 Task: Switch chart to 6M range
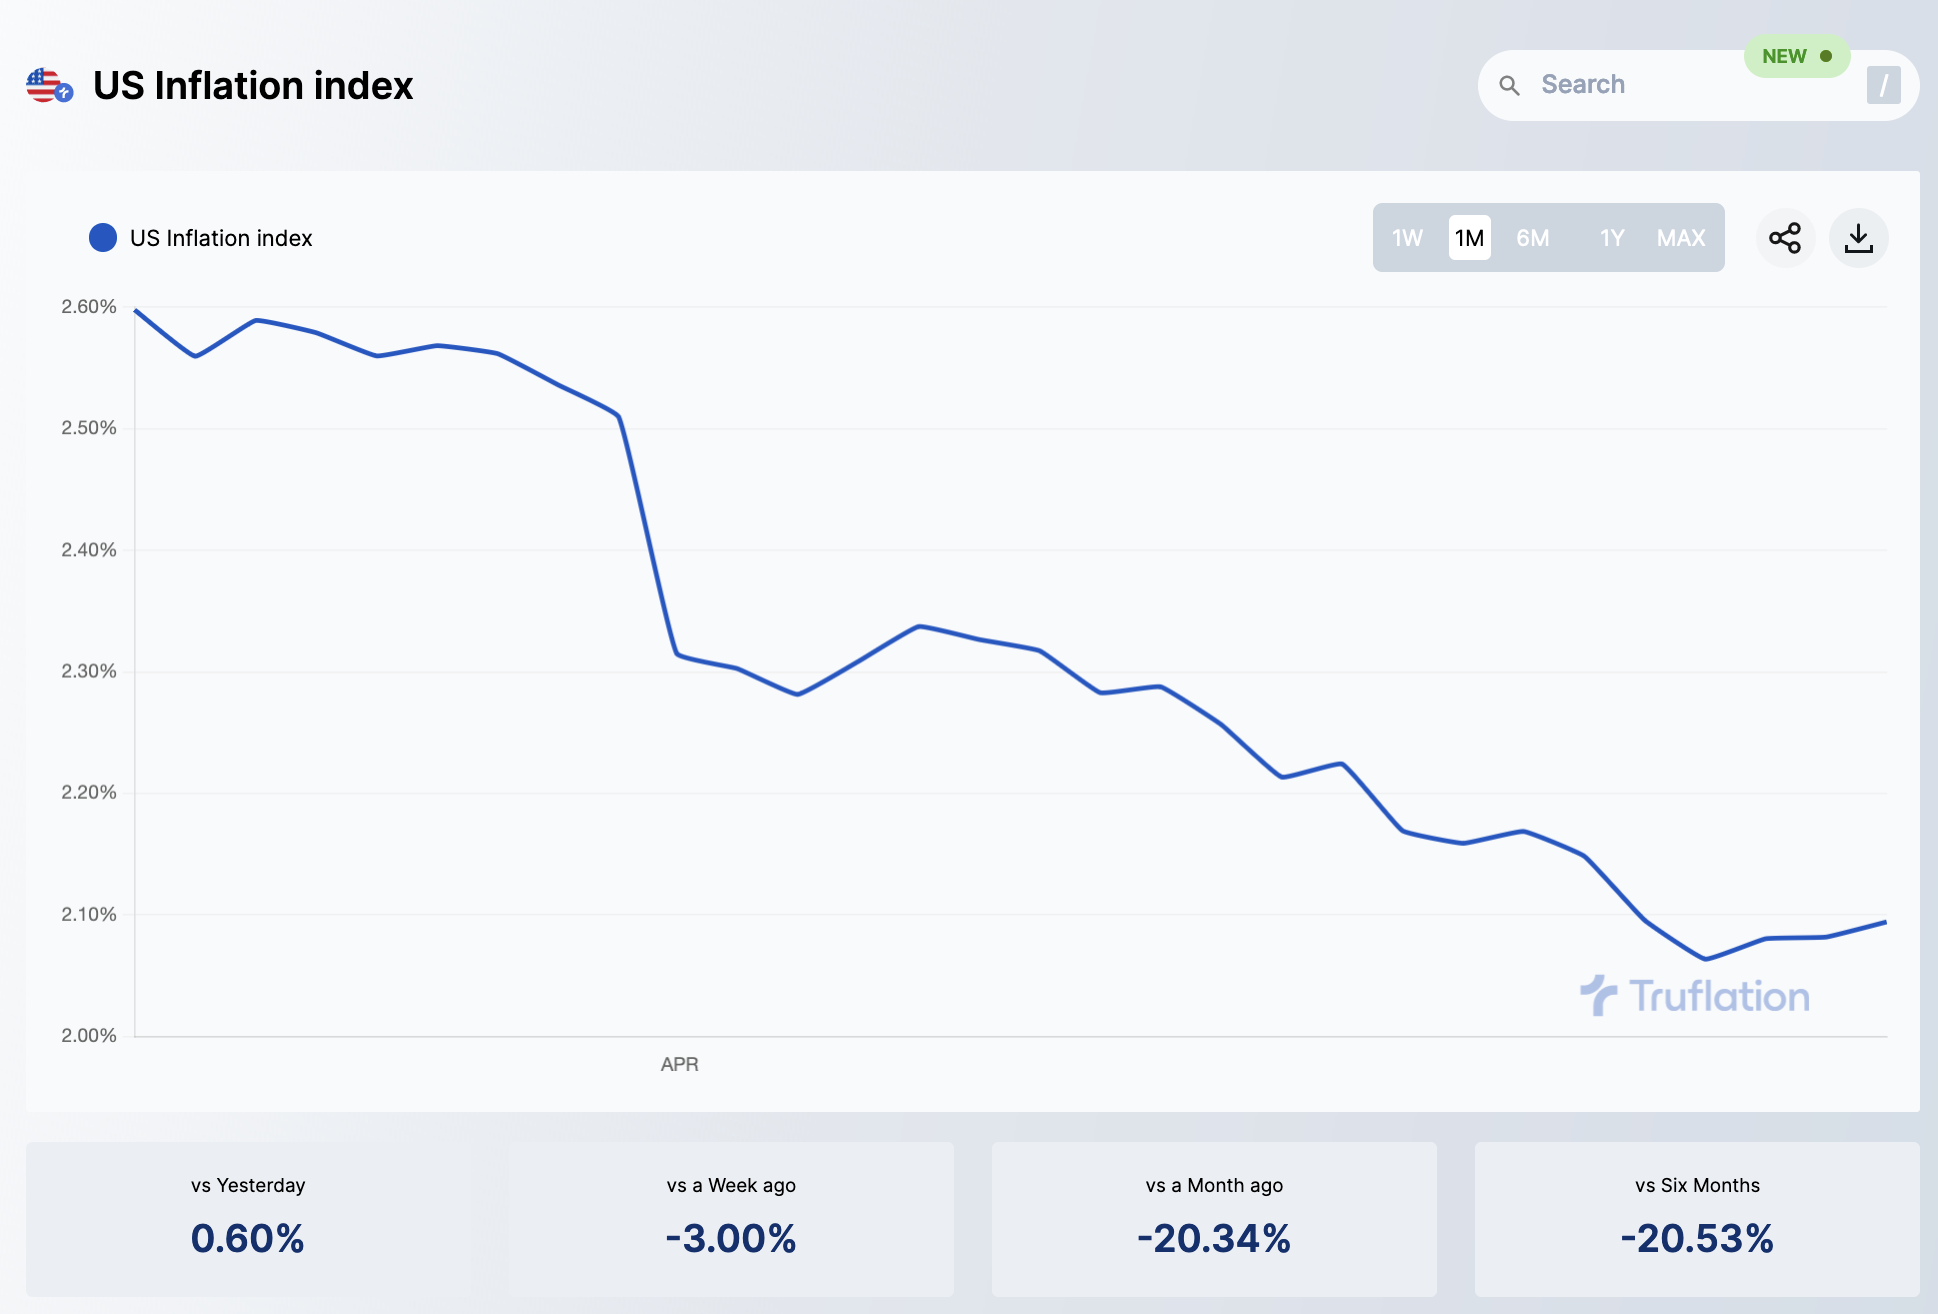click(x=1532, y=238)
